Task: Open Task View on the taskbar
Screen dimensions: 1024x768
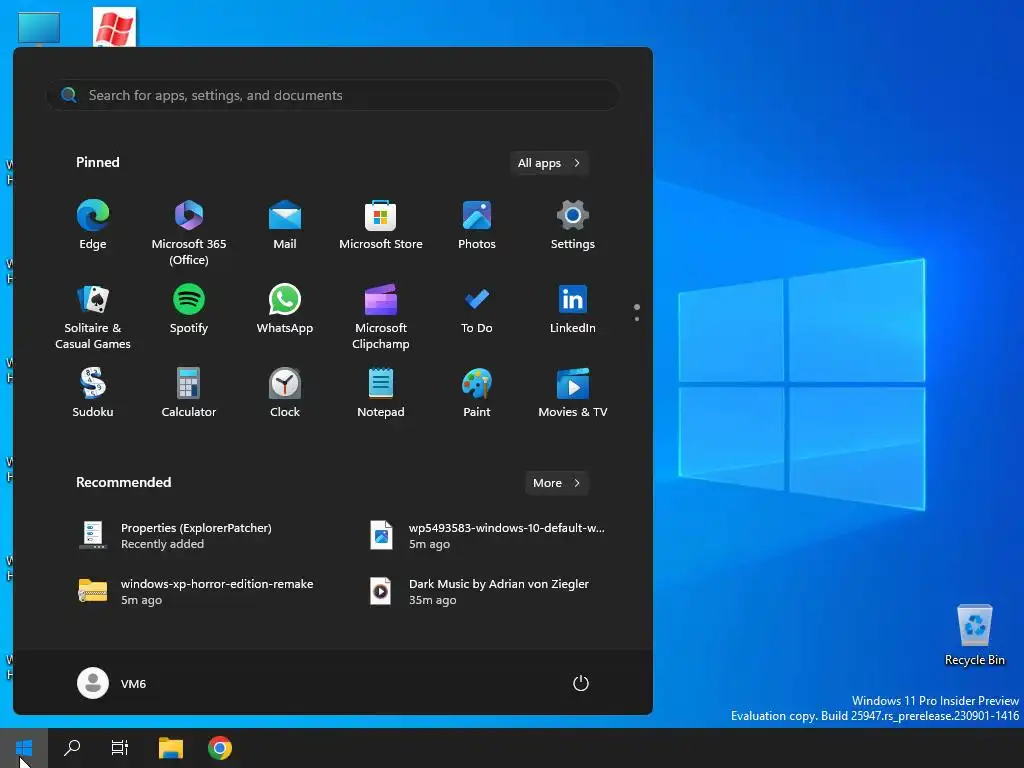Action: tap(120, 748)
